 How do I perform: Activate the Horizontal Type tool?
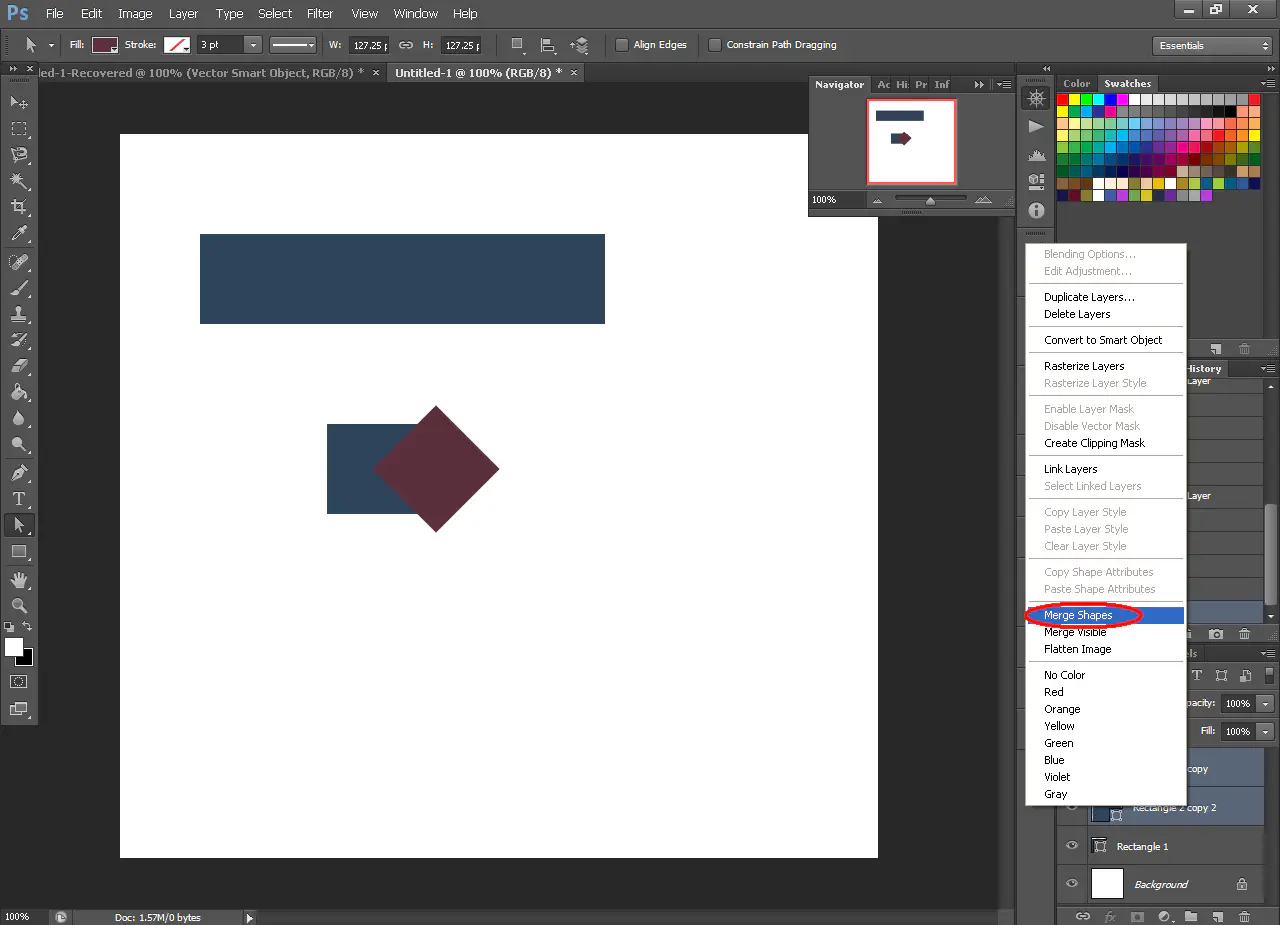click(19, 499)
